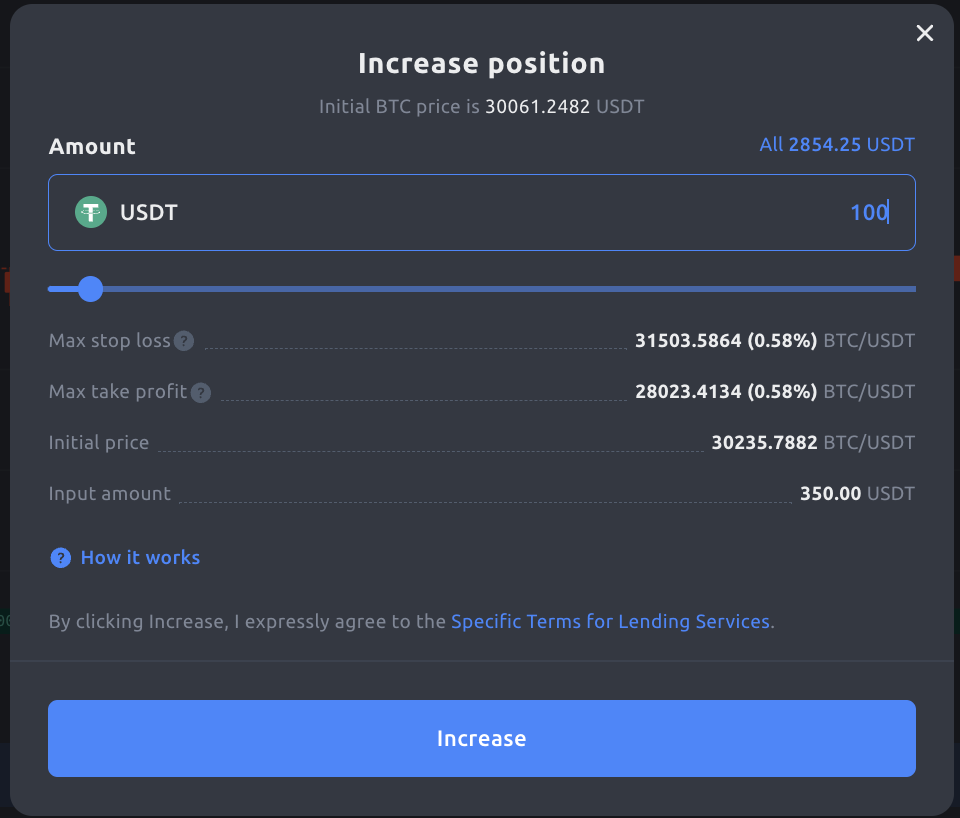The width and height of the screenshot is (960, 818).
Task: Click the Max take profit value 28023.4134
Action: [688, 391]
